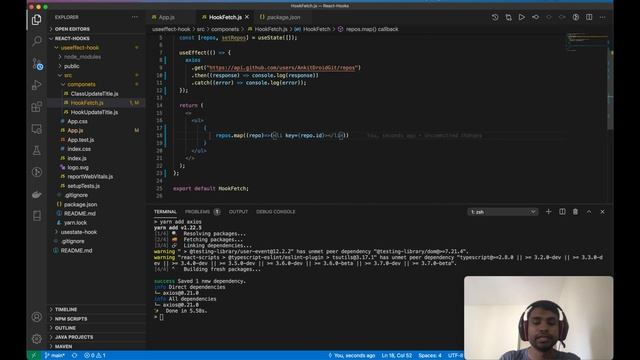Open the Accounts menu icon
Viewport: 640px width, 360px height.
(x=37, y=317)
